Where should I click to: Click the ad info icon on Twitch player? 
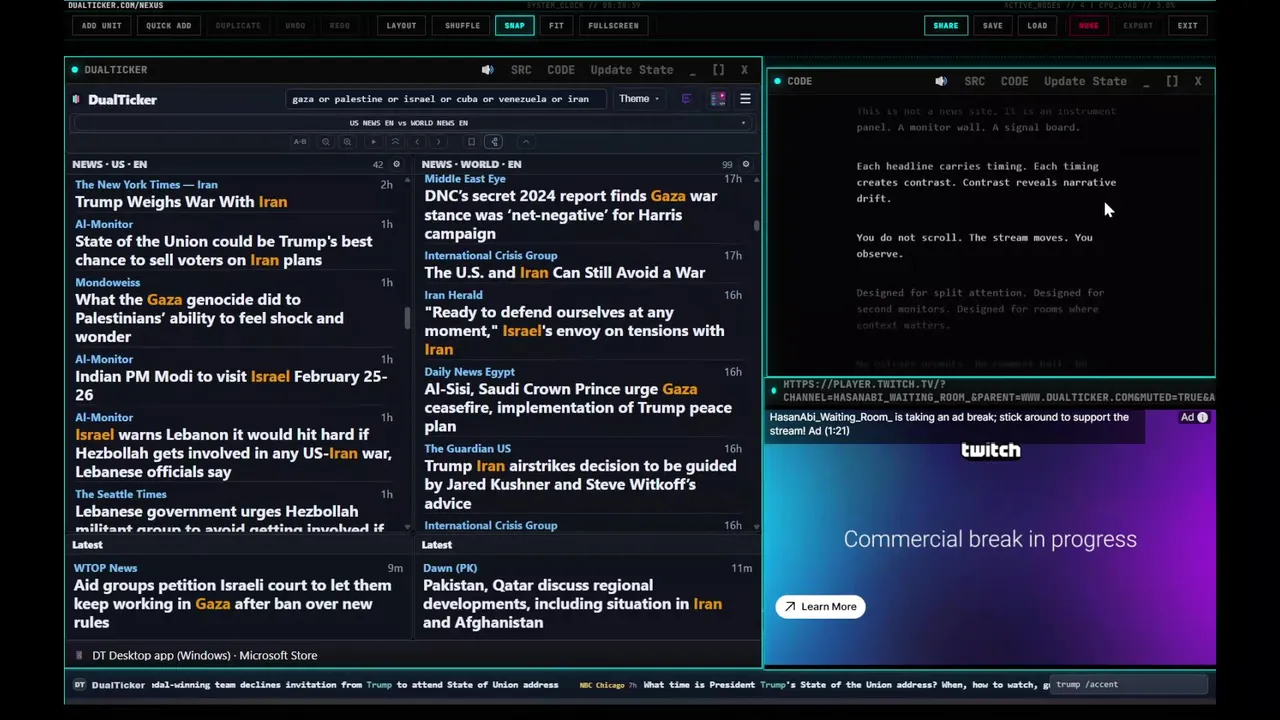tap(1203, 418)
